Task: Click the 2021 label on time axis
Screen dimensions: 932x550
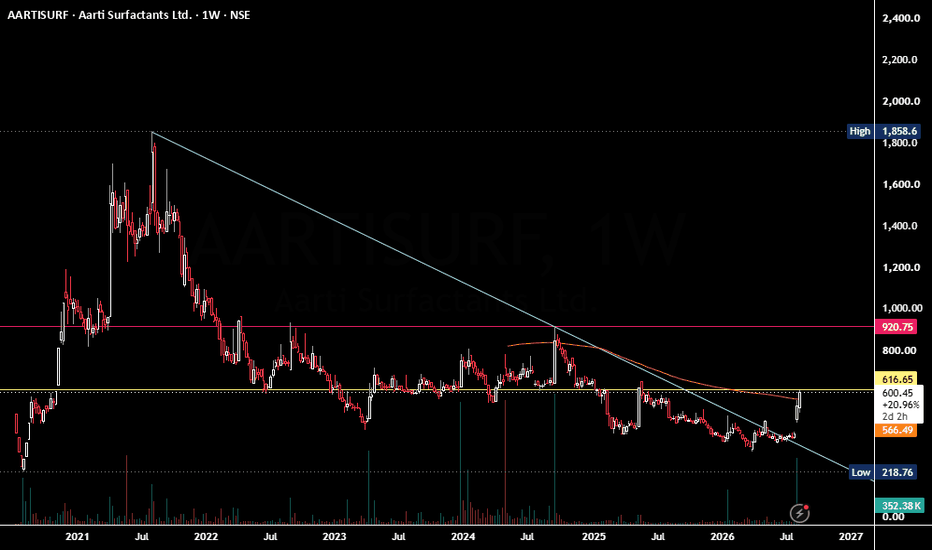Action: [x=77, y=536]
